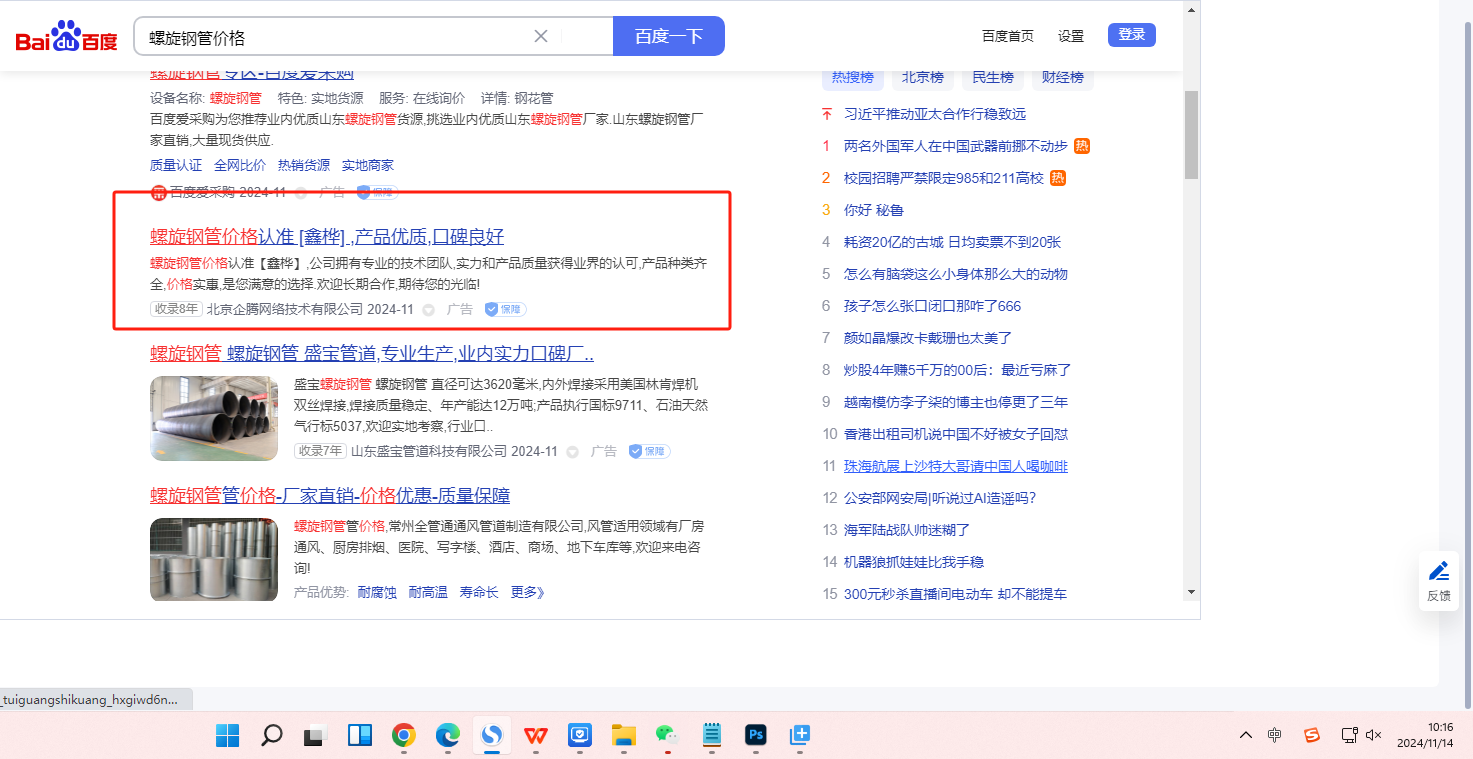Expand the 更多 product advantages link
The image size is (1473, 759).
527,592
